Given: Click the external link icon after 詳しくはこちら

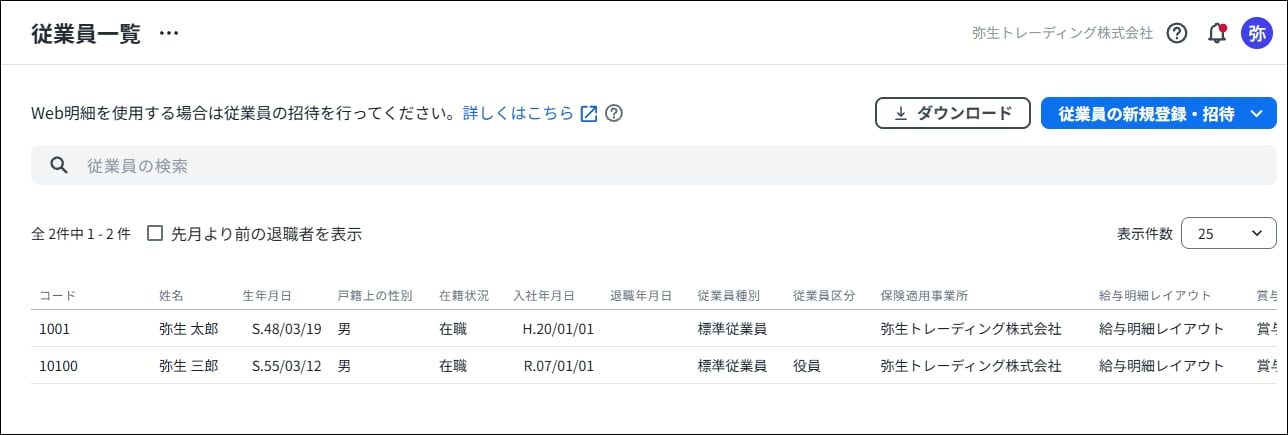Looking at the screenshot, I should [589, 113].
